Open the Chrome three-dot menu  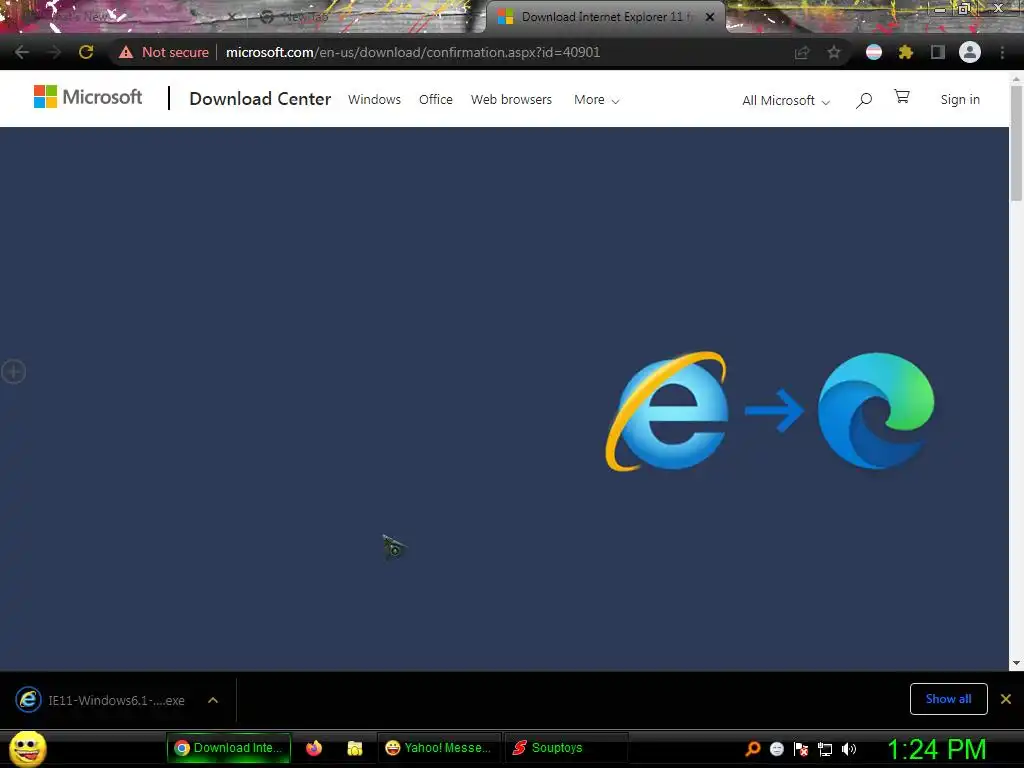pos(1002,52)
